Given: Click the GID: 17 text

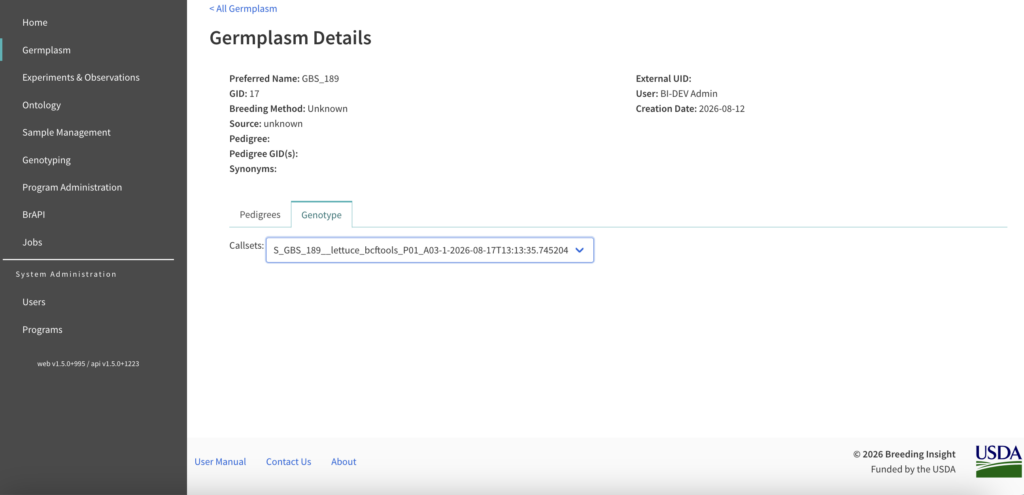Looking at the screenshot, I should (x=244, y=93).
